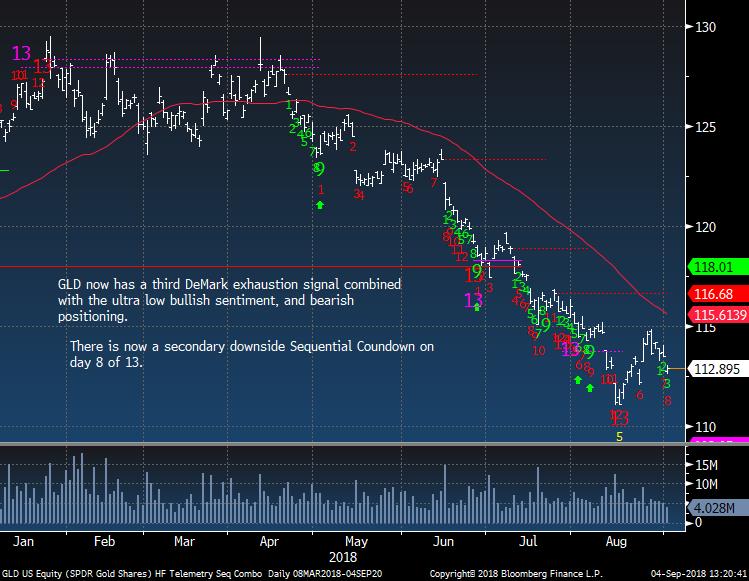
Task: Click the 115.6139 moving average label
Action: [718, 315]
